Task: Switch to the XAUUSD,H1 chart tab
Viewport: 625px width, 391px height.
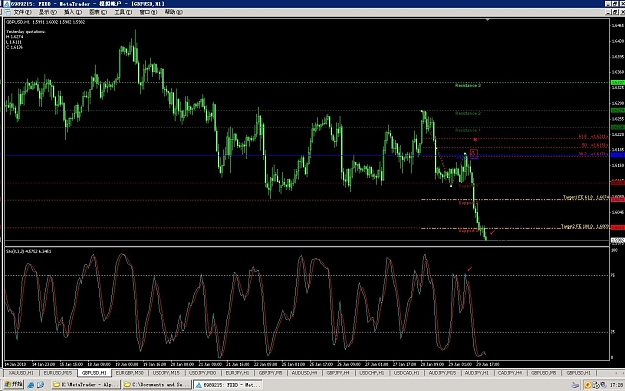Action: tap(21, 373)
